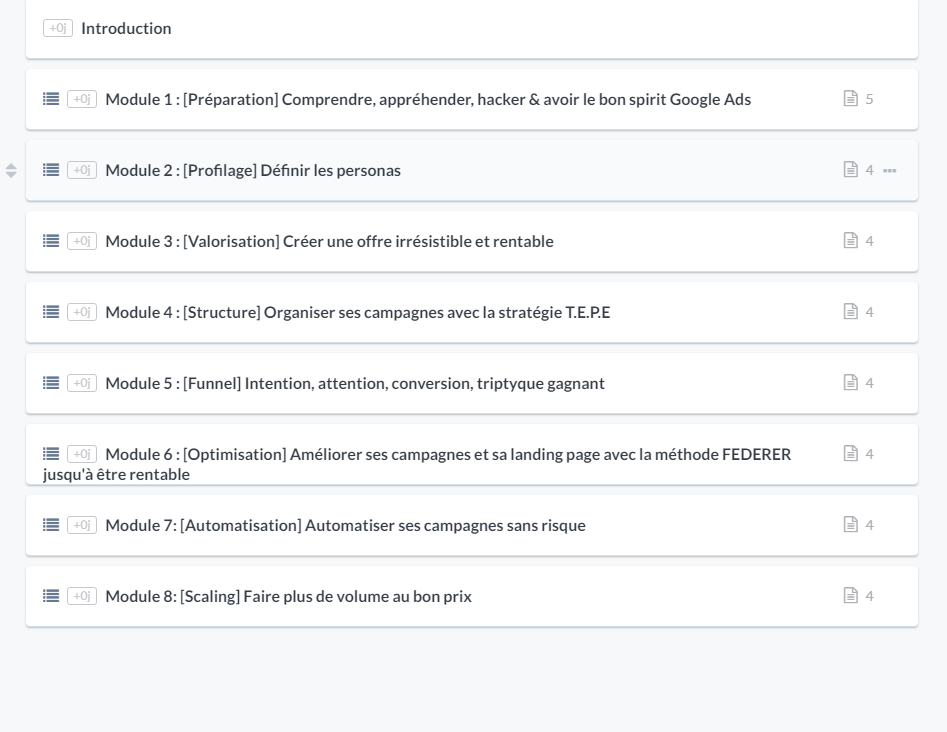Expand Module 2 Profilage list icon

pos(51,170)
